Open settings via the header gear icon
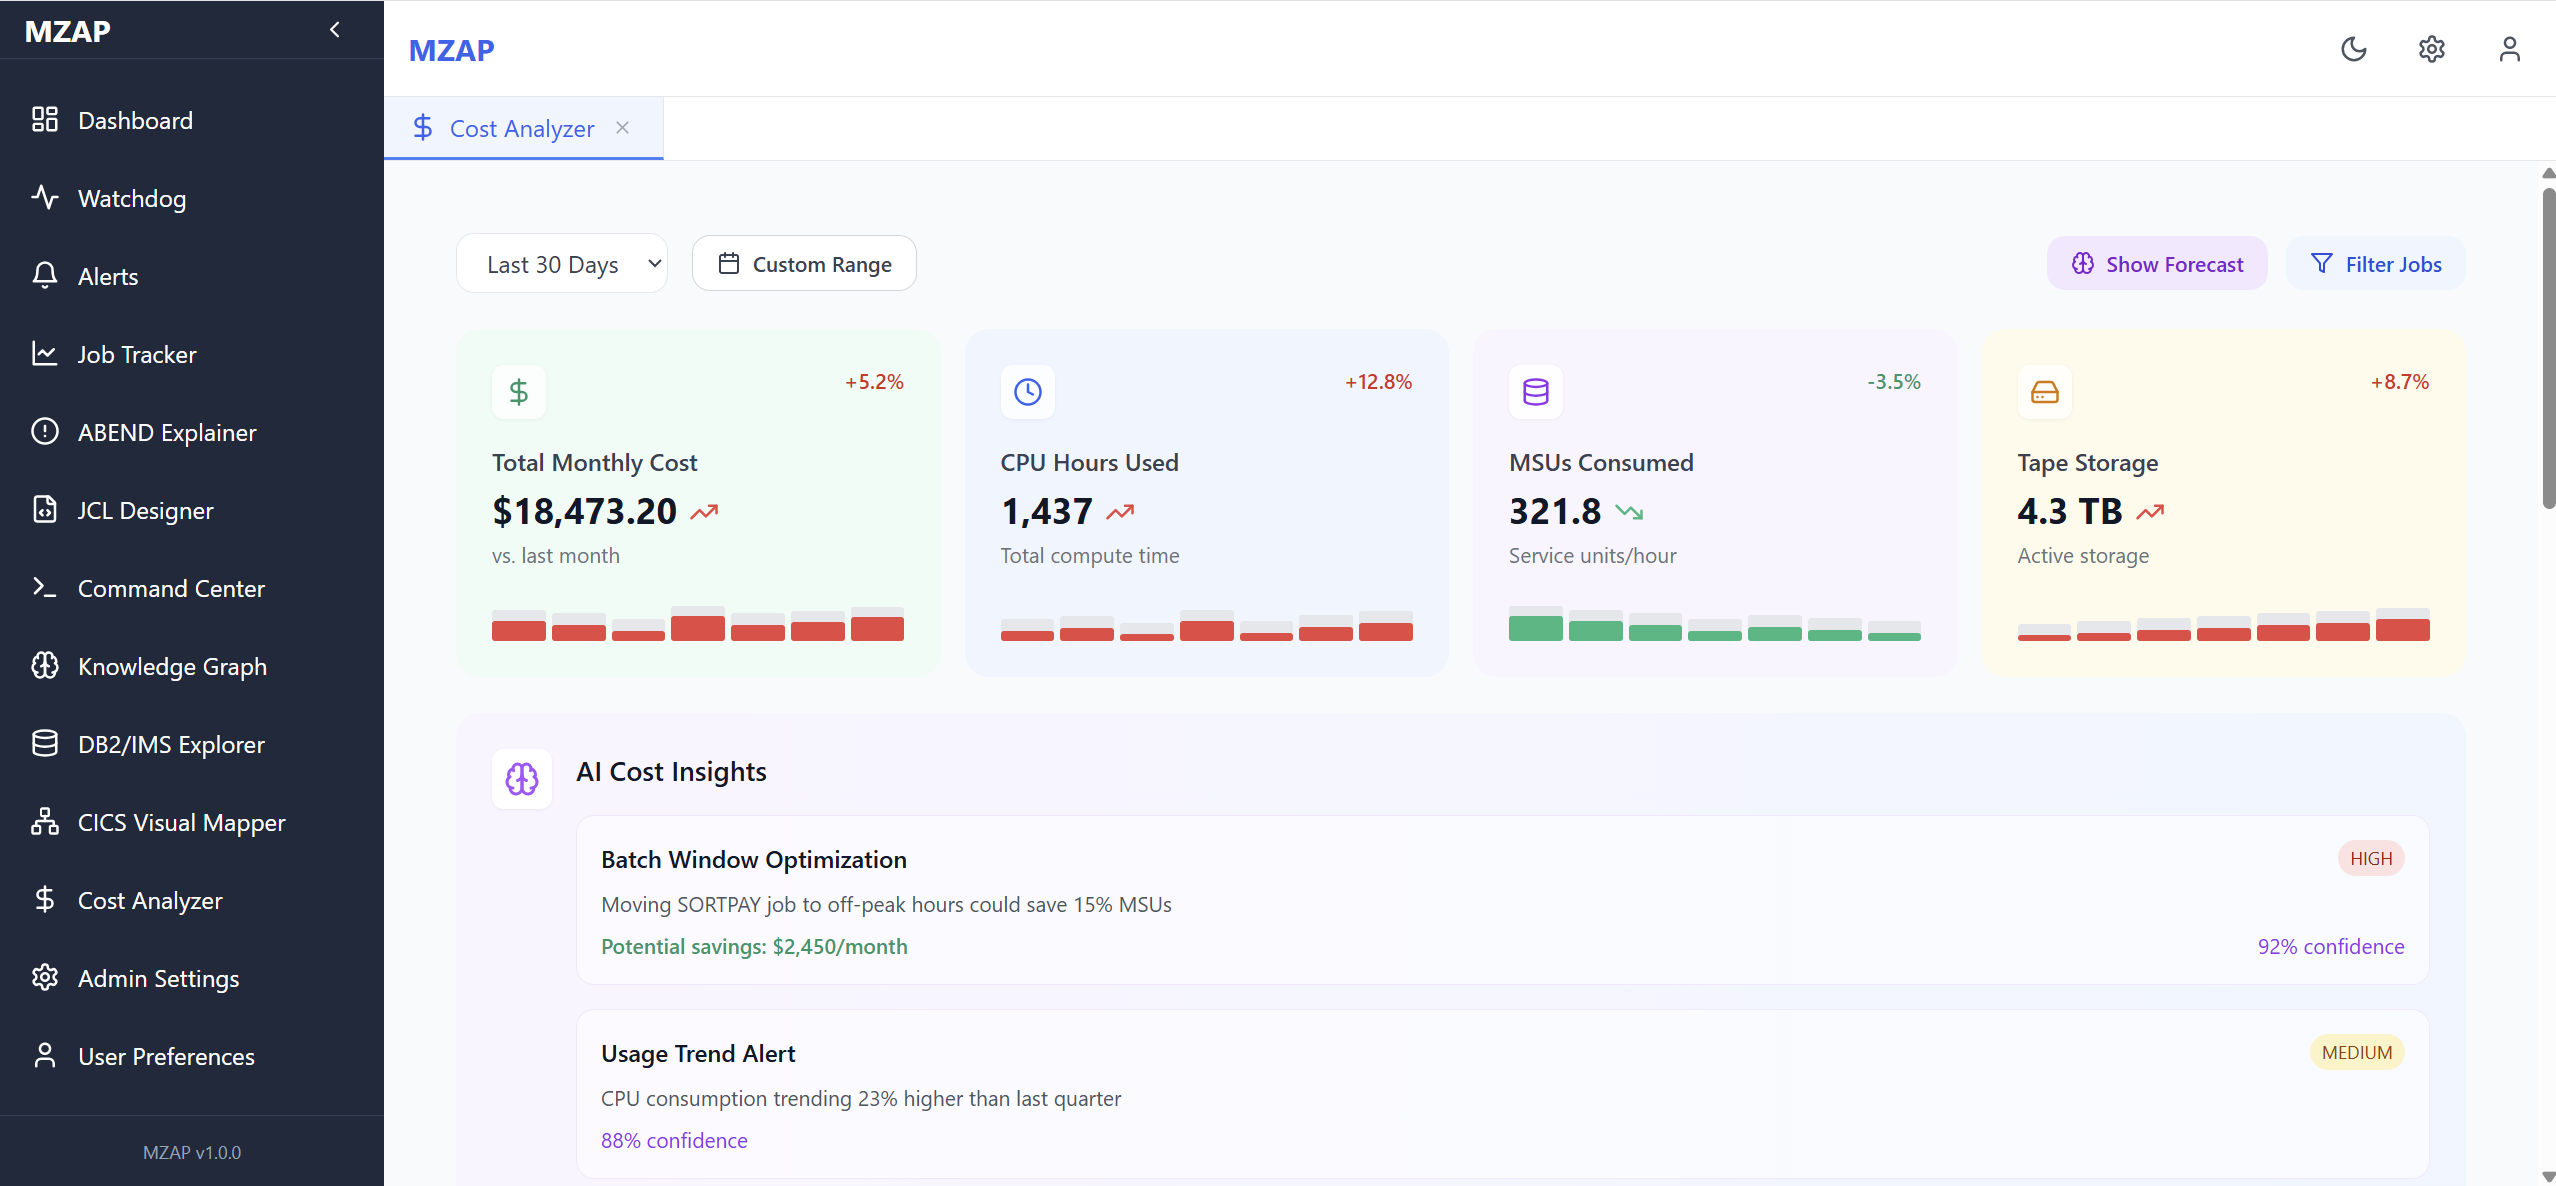This screenshot has height=1186, width=2556. 2431,49
